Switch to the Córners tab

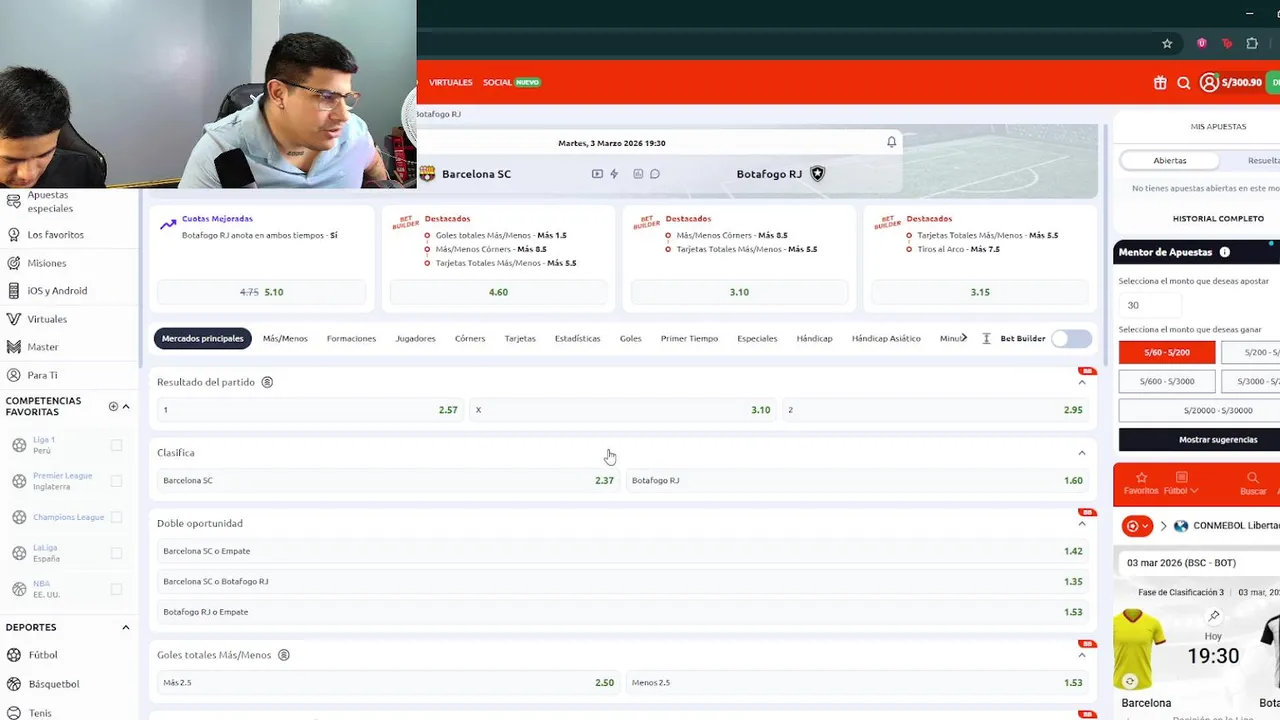pyautogui.click(x=470, y=338)
